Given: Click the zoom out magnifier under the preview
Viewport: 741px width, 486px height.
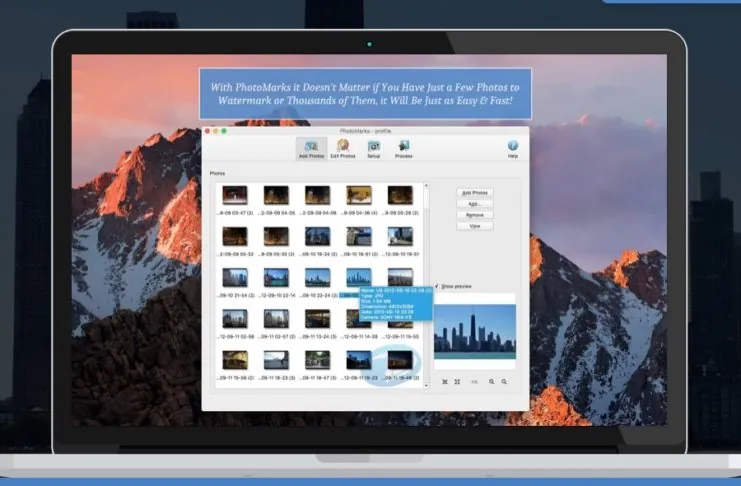Looking at the screenshot, I should [504, 382].
